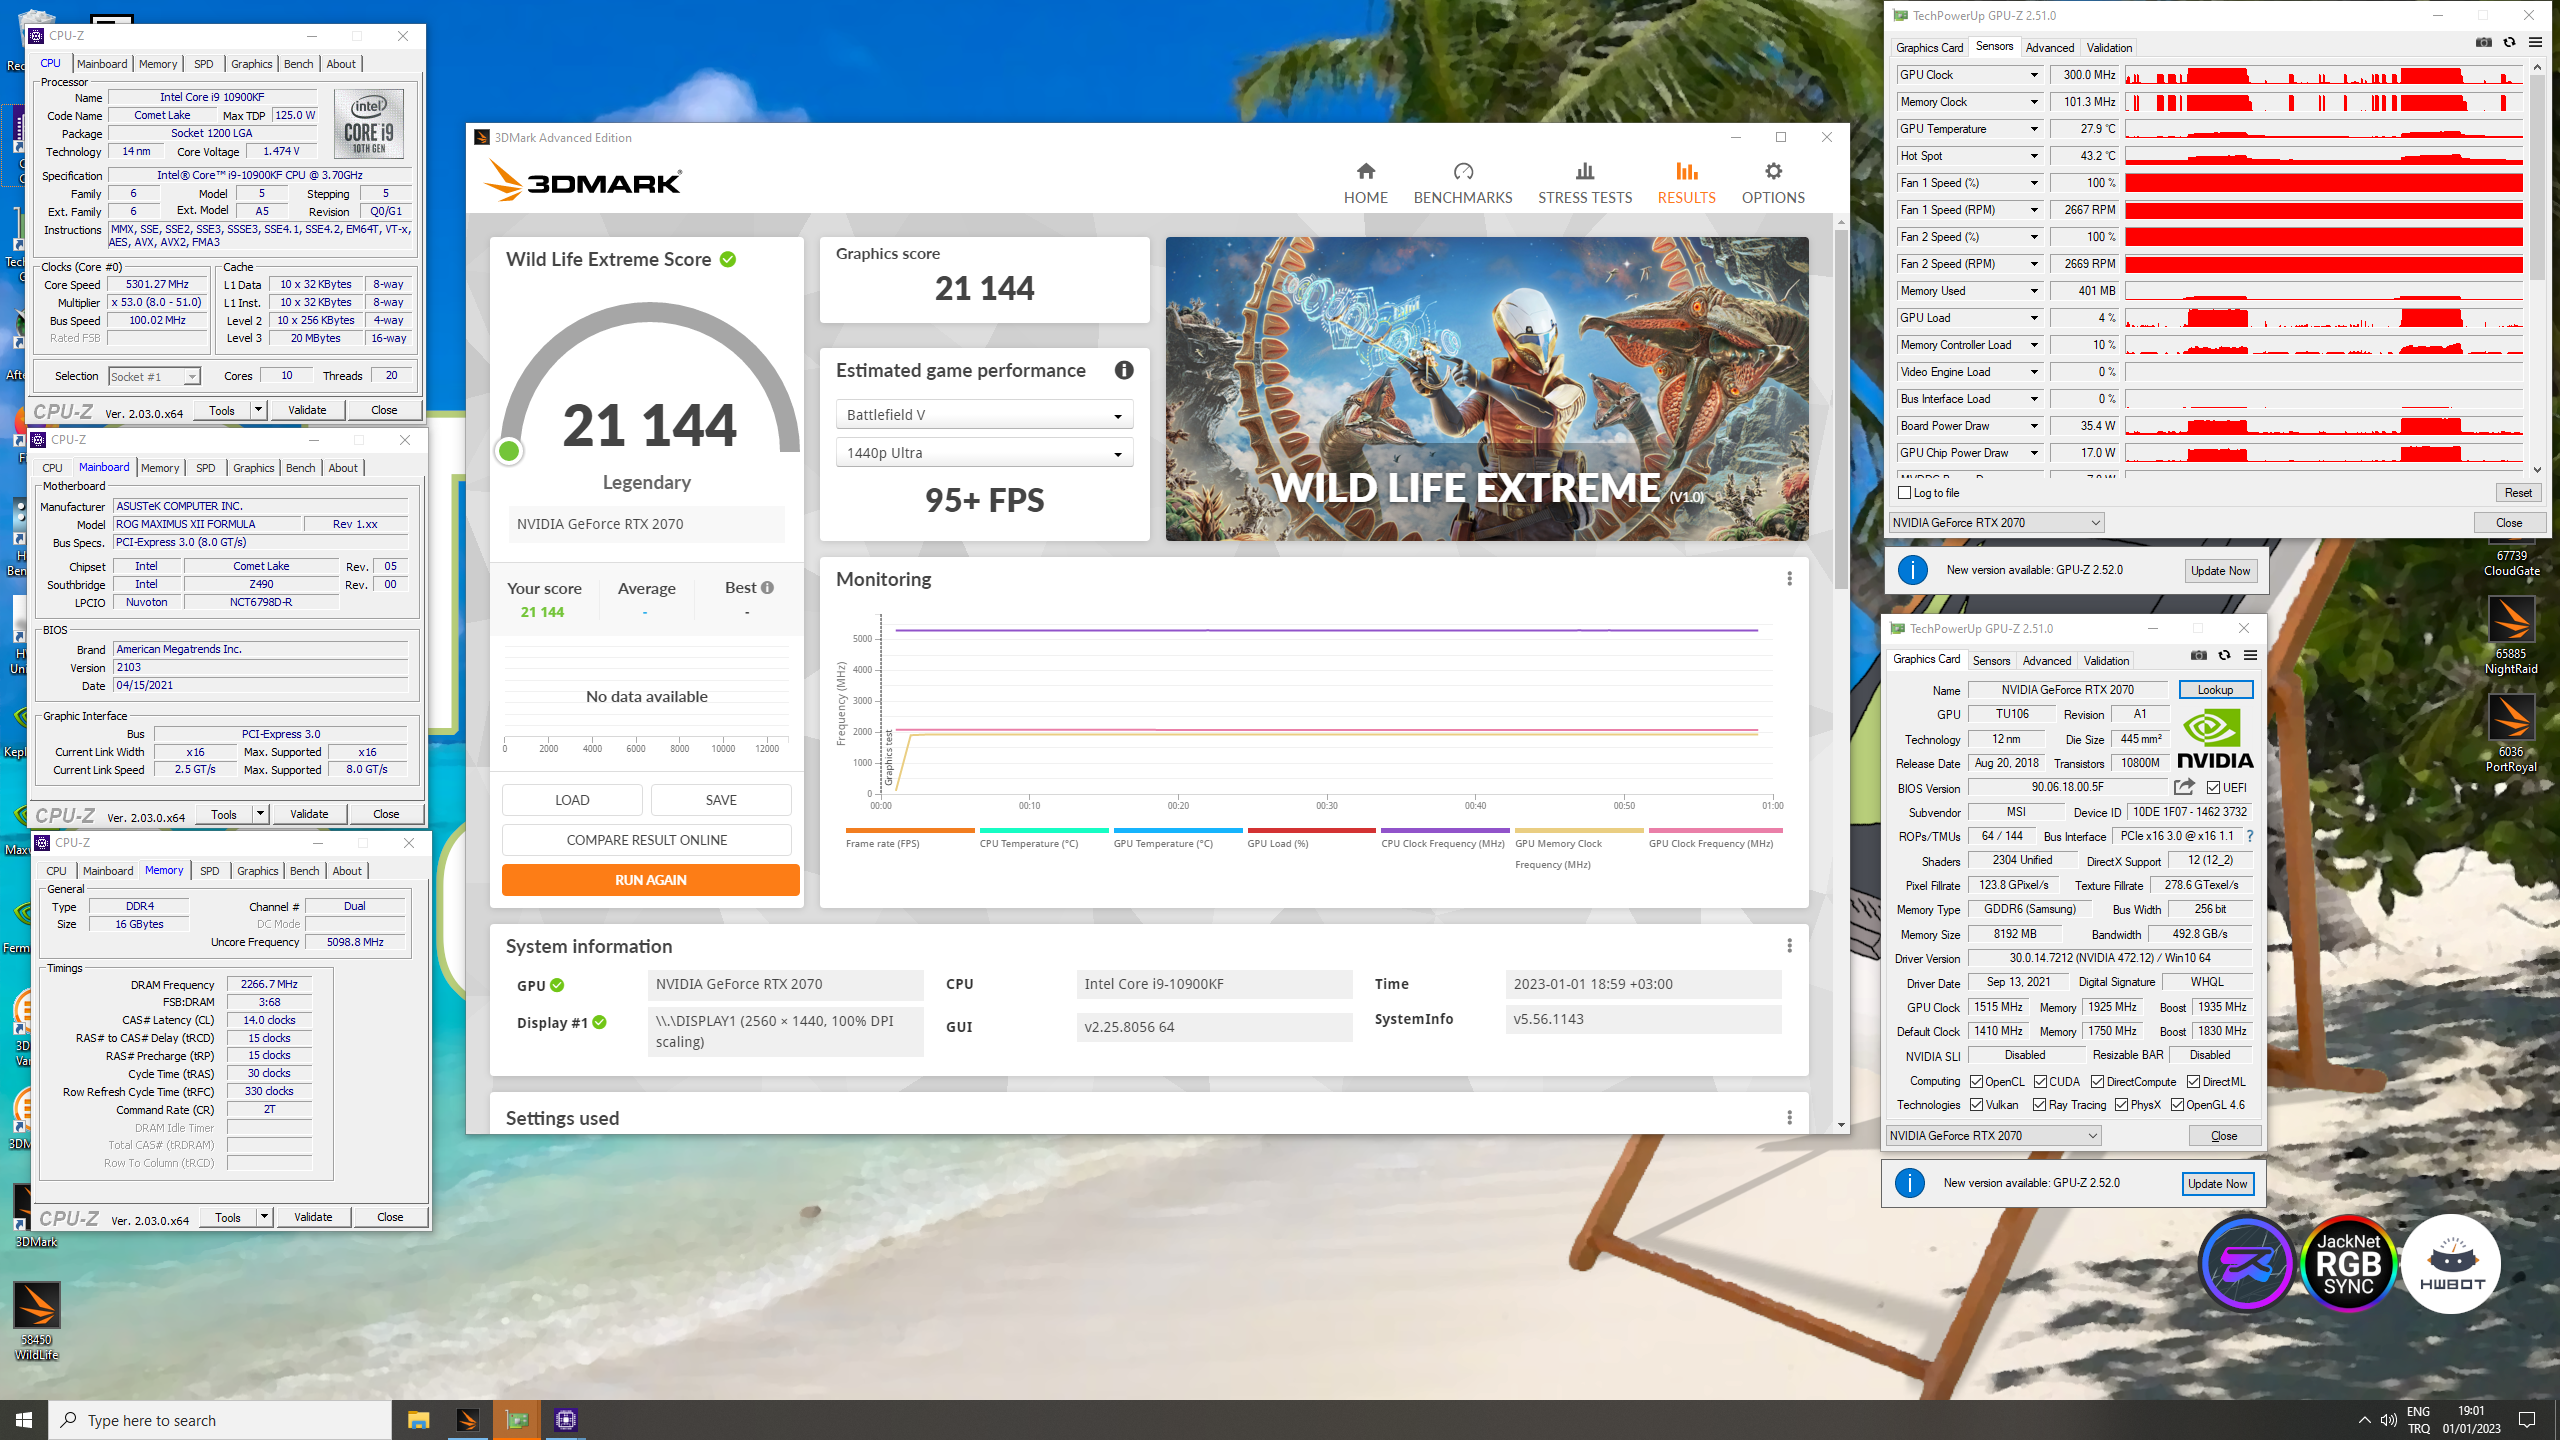Expand Tools dropdown arrow in CPU-Z CPU window

(x=258, y=410)
